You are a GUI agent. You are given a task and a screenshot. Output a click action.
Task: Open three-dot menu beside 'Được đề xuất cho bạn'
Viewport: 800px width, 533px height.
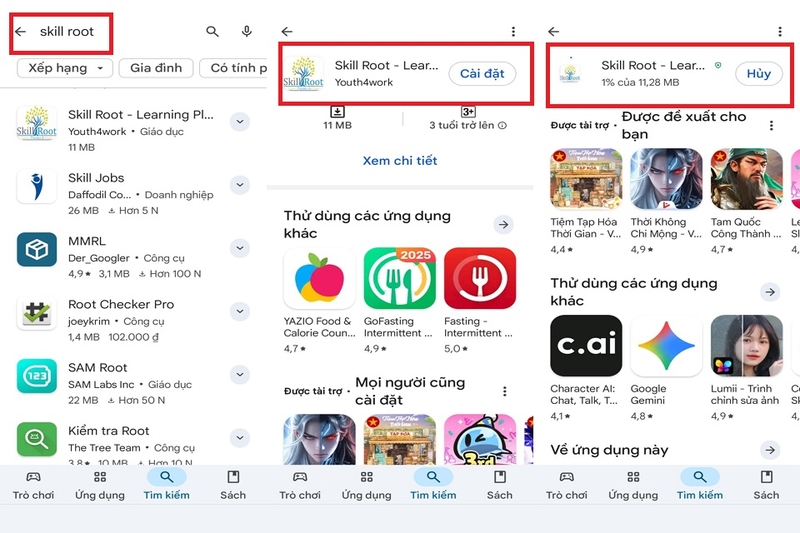coord(771,125)
